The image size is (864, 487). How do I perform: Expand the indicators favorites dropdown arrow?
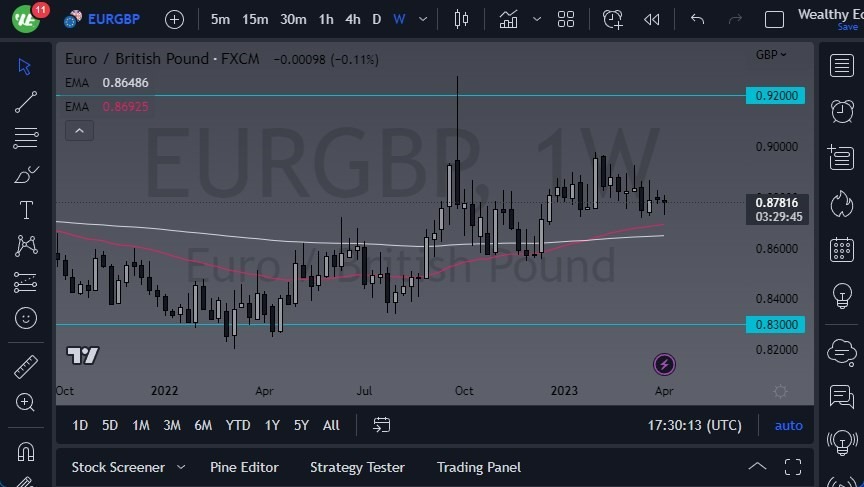click(x=537, y=19)
